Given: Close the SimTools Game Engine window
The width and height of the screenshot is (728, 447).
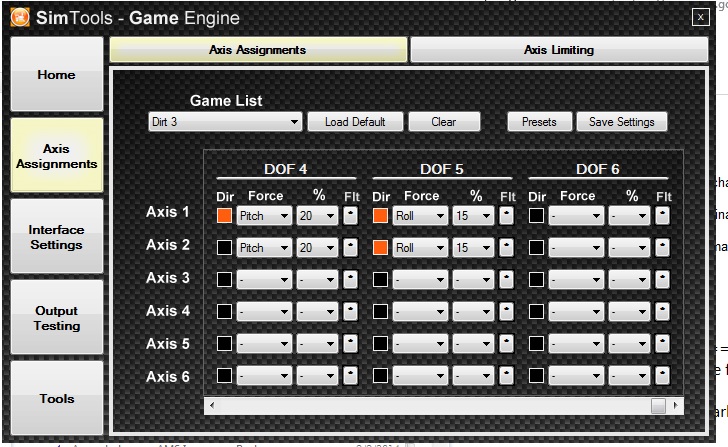Looking at the screenshot, I should pos(701,17).
